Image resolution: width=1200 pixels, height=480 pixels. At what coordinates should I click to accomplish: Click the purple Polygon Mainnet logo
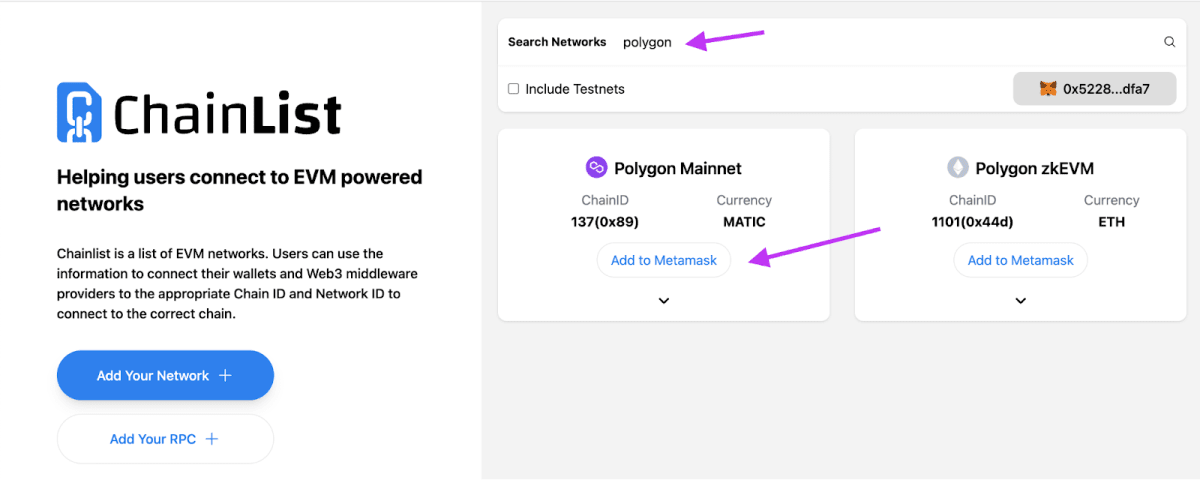596,168
